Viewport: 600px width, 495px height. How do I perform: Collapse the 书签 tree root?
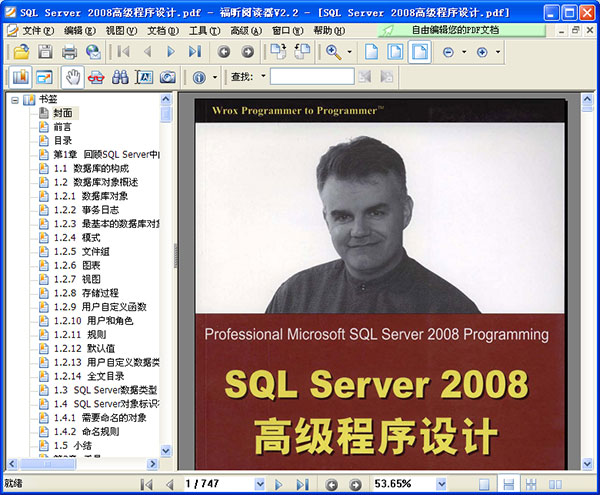(x=15, y=100)
